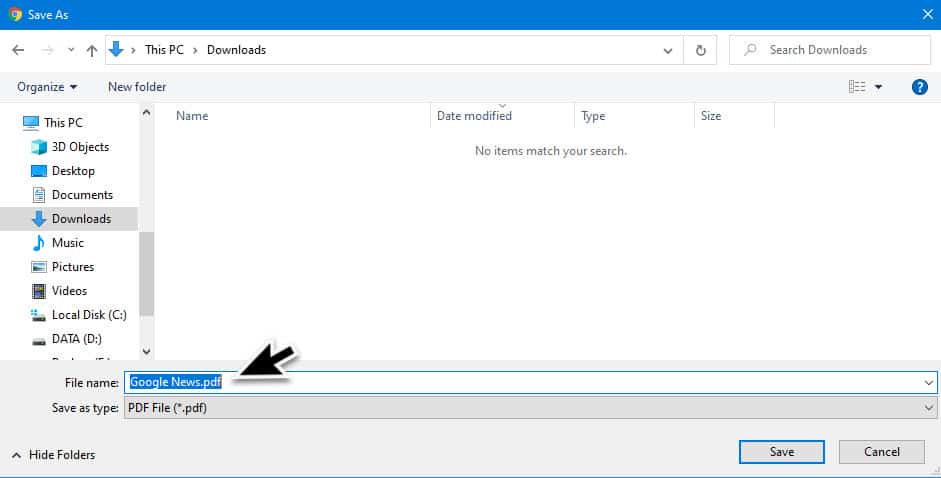Go up one folder level
The height and width of the screenshot is (478, 941).
92,50
